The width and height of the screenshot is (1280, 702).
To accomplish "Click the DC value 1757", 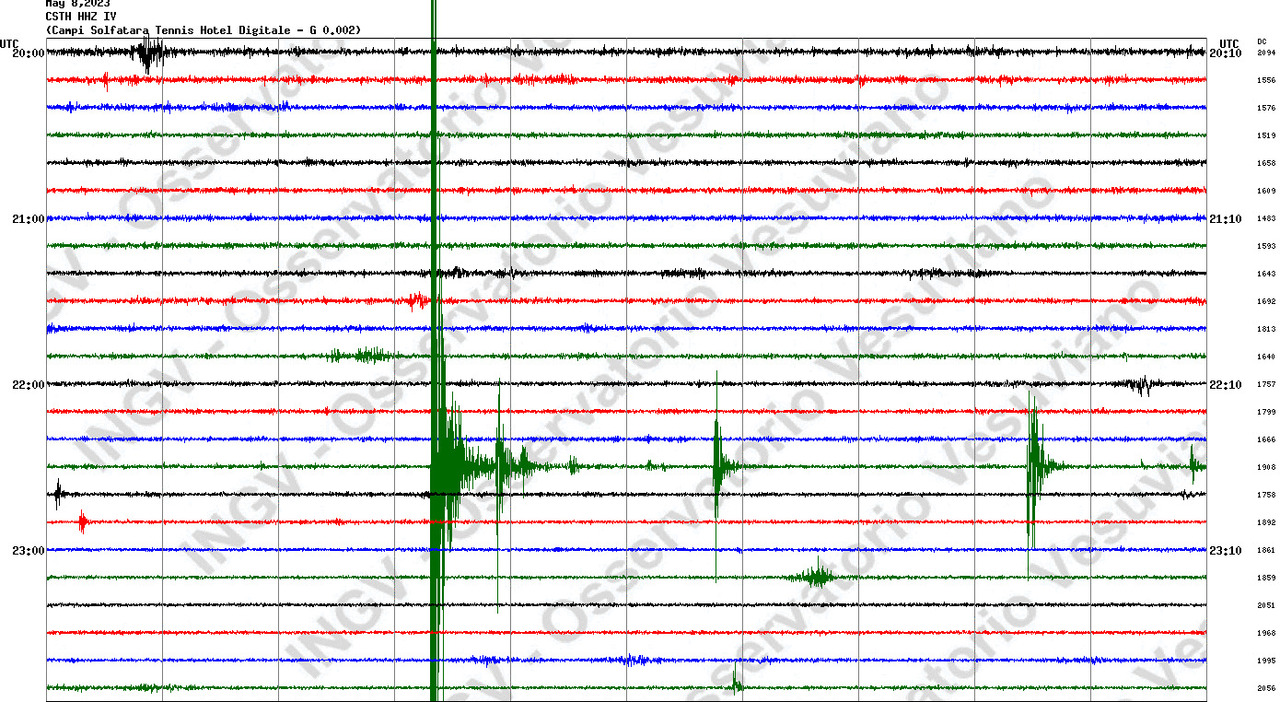I will point(1266,385).
